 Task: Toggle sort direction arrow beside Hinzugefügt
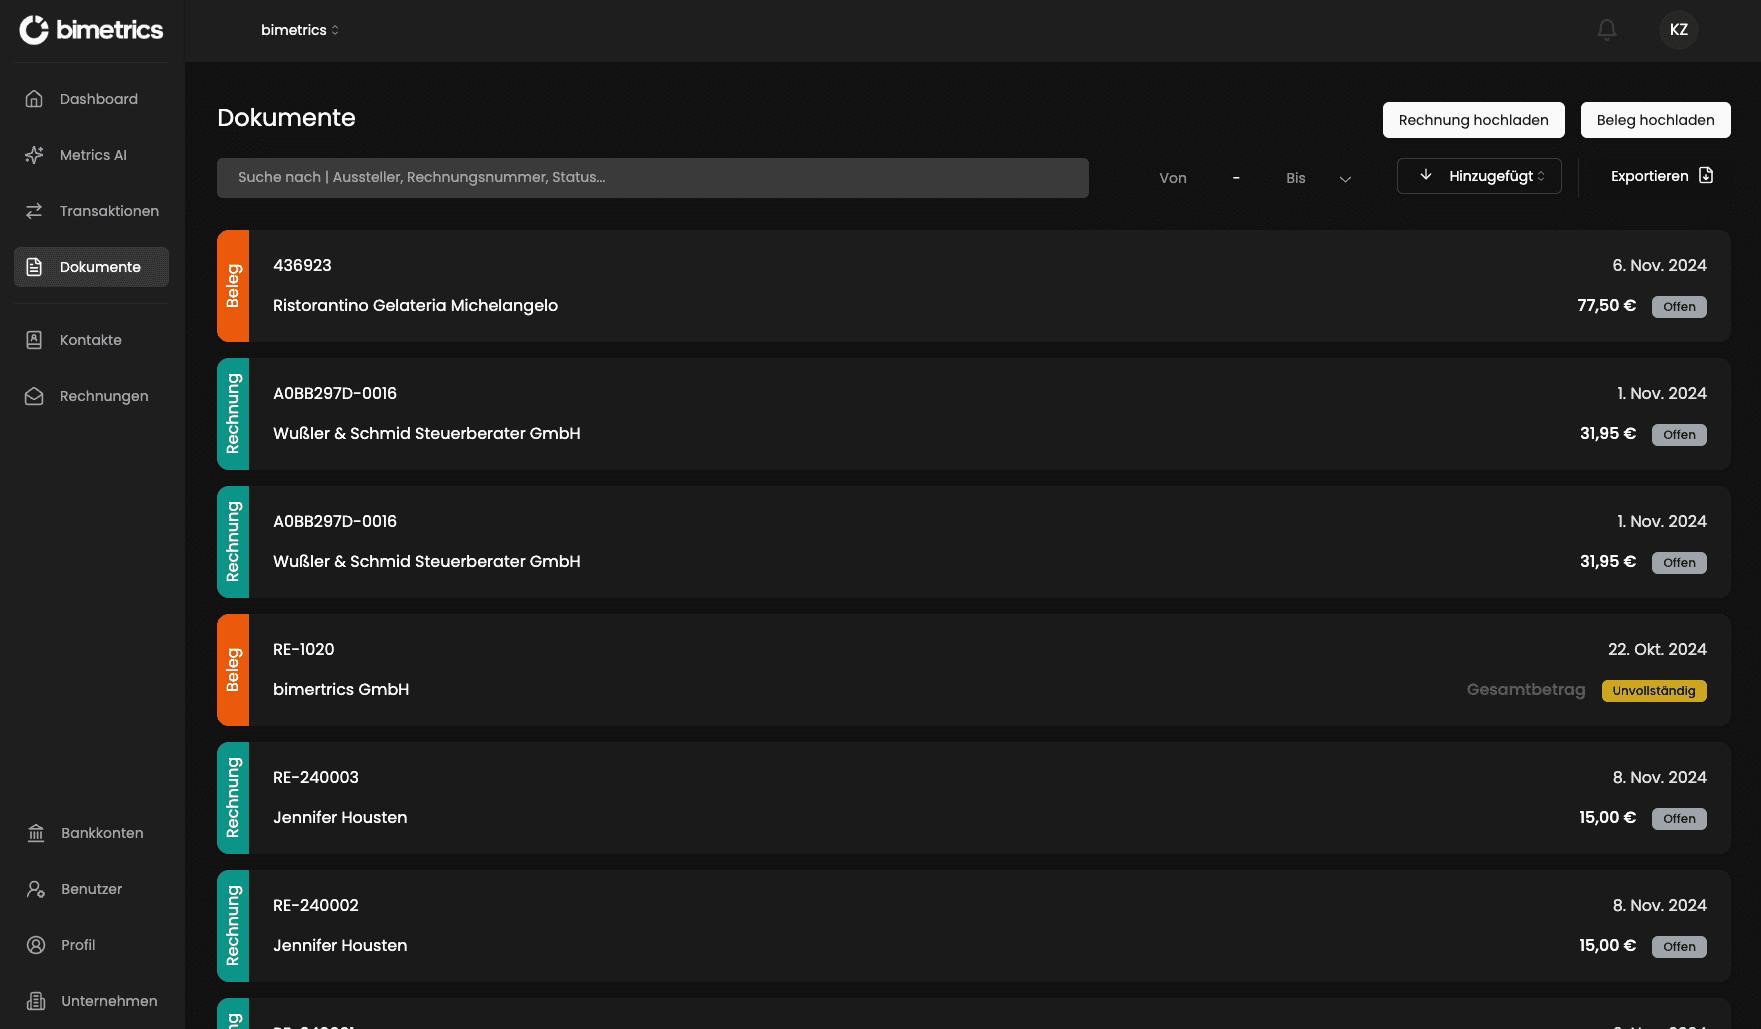(x=1425, y=176)
